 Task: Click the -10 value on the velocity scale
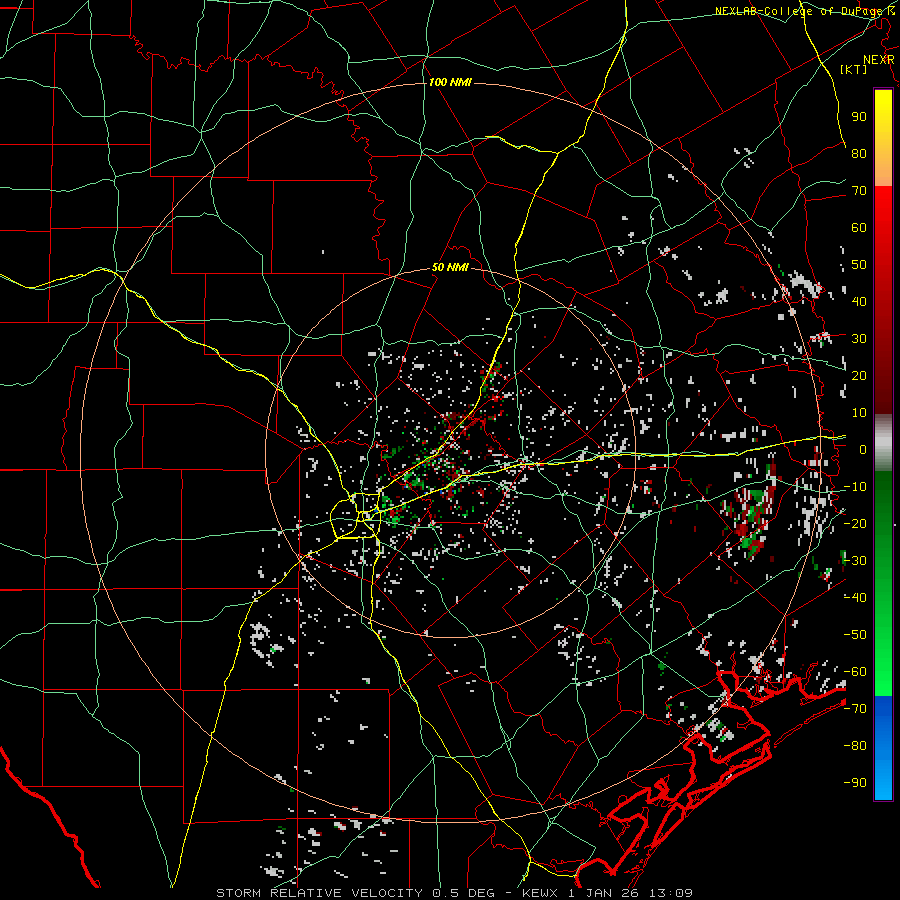point(855,487)
